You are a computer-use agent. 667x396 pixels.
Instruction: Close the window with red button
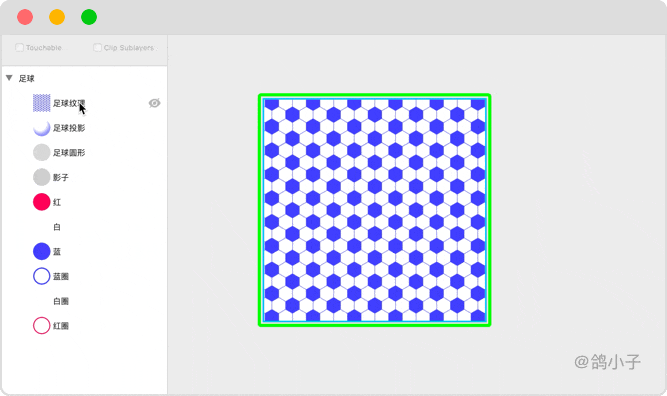pyautogui.click(x=25, y=17)
